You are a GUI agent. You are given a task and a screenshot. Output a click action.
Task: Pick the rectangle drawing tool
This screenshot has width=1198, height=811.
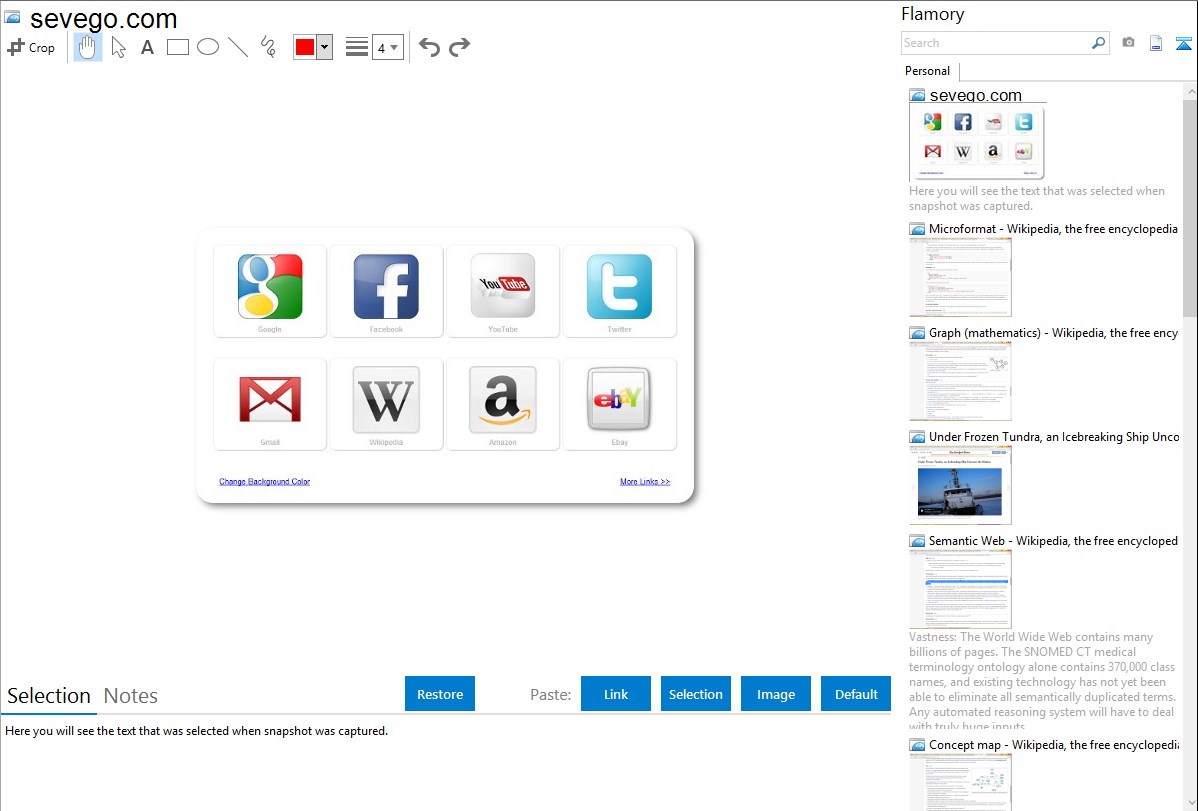pyautogui.click(x=177, y=47)
